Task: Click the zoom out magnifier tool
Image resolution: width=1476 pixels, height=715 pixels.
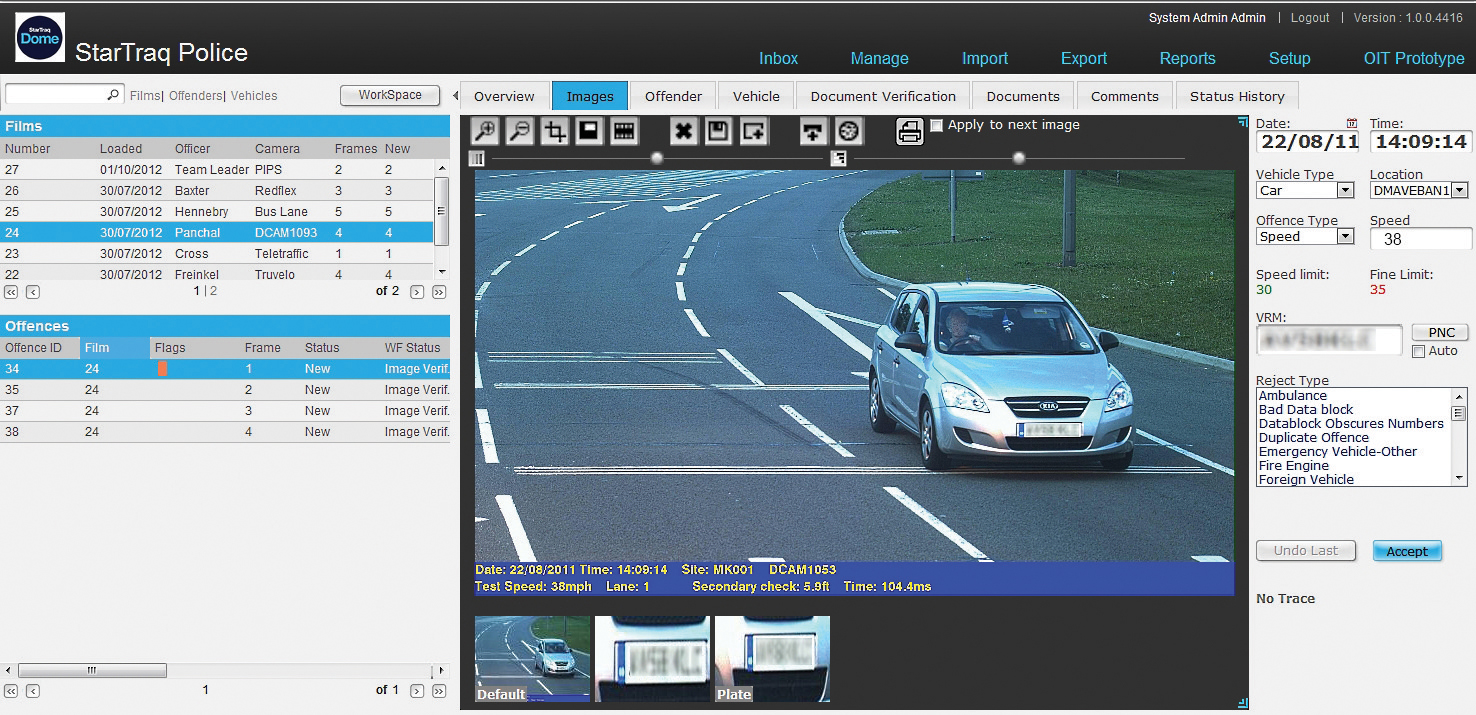Action: click(x=520, y=131)
